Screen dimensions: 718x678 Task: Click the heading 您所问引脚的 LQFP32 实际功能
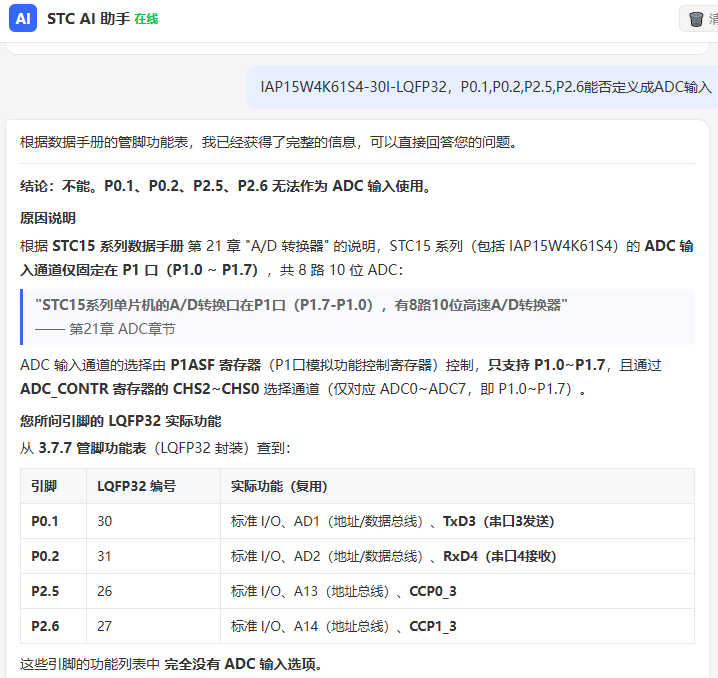pos(120,421)
